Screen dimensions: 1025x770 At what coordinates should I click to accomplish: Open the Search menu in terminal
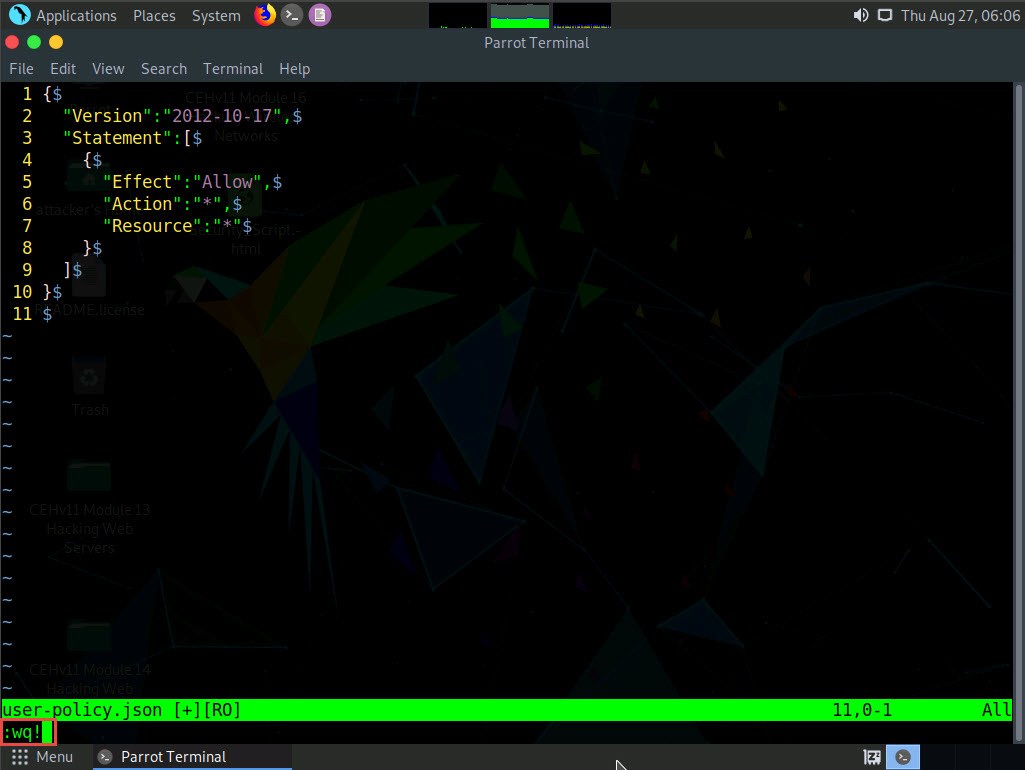164,69
